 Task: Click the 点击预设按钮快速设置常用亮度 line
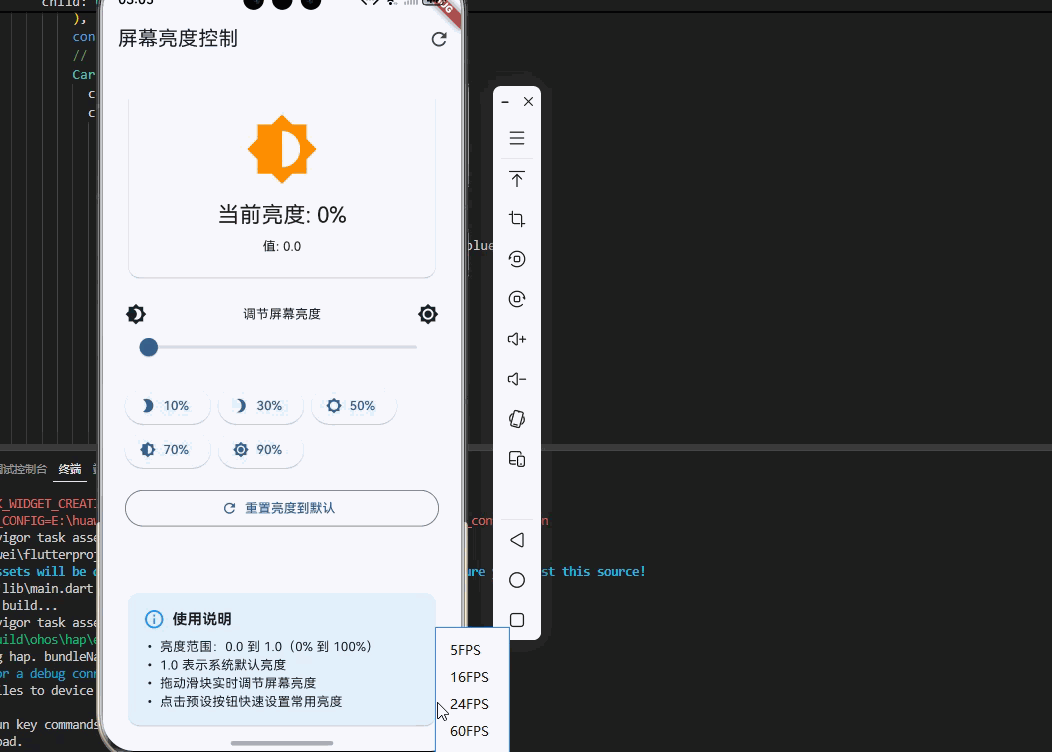(x=251, y=702)
